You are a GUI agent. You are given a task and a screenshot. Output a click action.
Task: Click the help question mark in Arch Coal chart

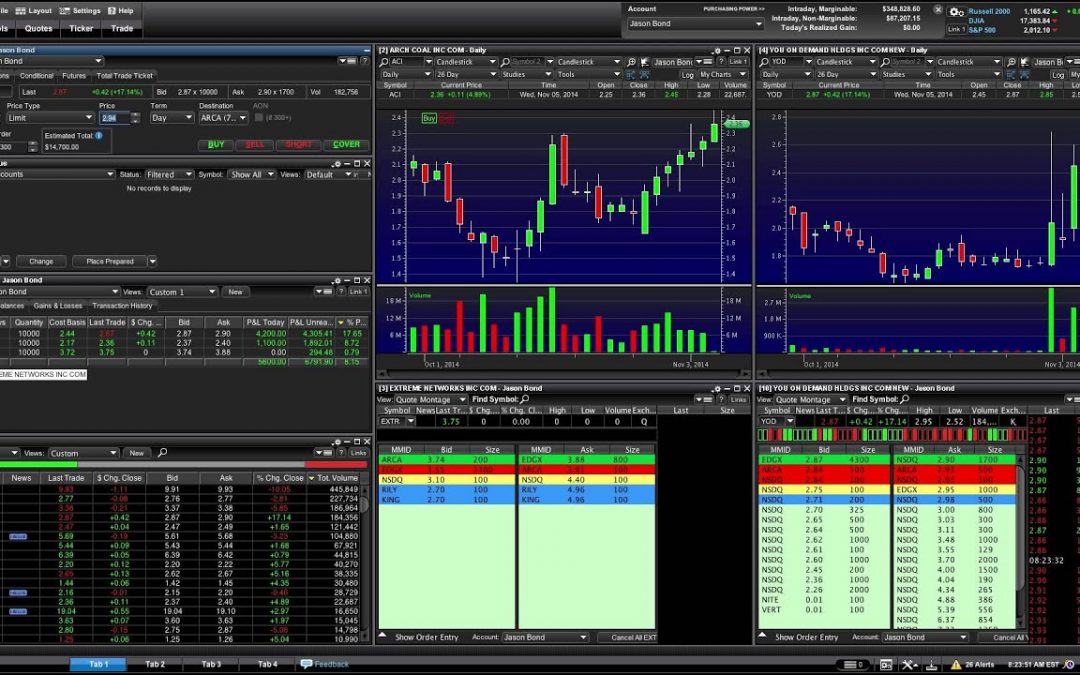coord(721,62)
